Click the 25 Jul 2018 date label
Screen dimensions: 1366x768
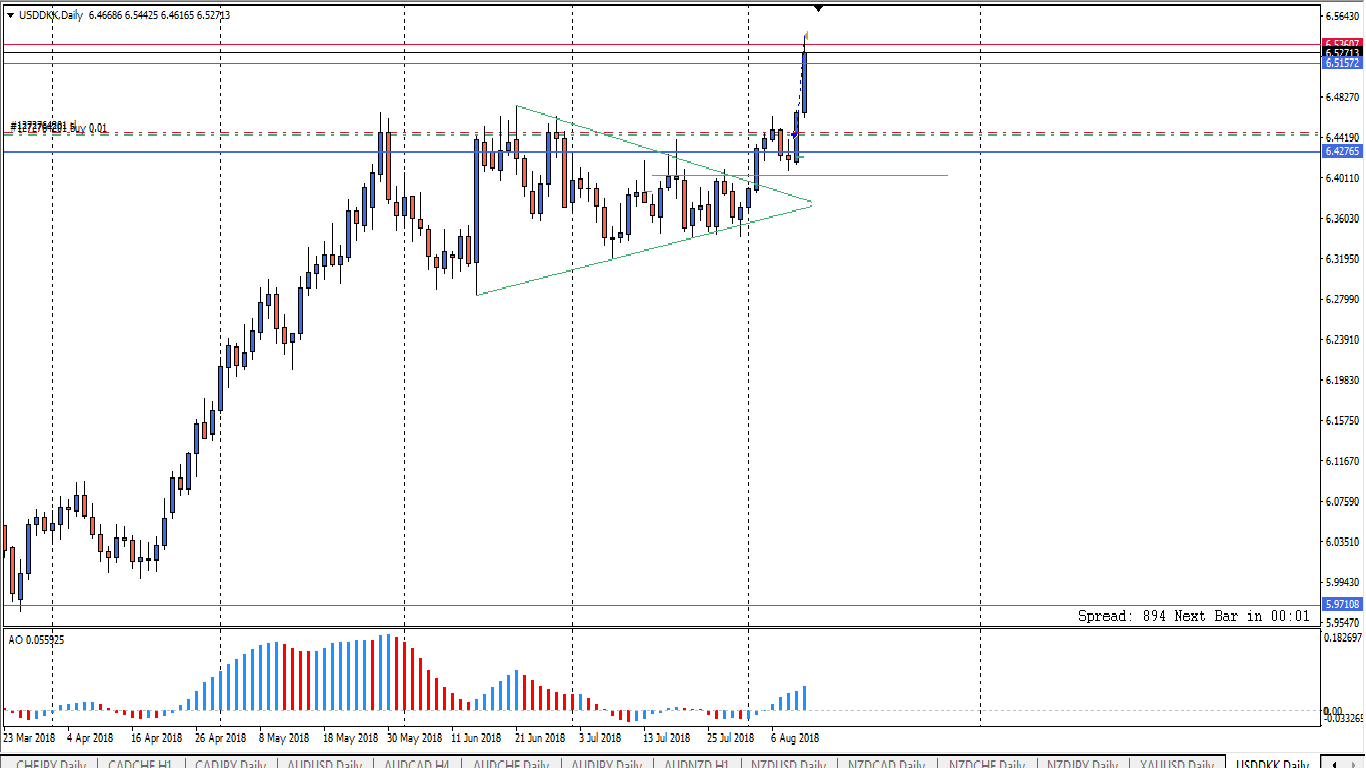click(731, 738)
